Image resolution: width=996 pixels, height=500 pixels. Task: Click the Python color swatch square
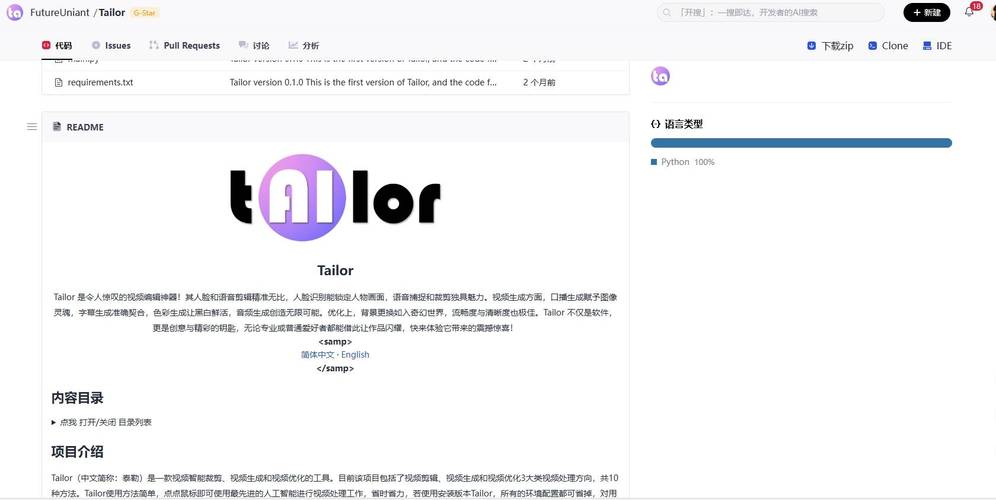point(654,162)
